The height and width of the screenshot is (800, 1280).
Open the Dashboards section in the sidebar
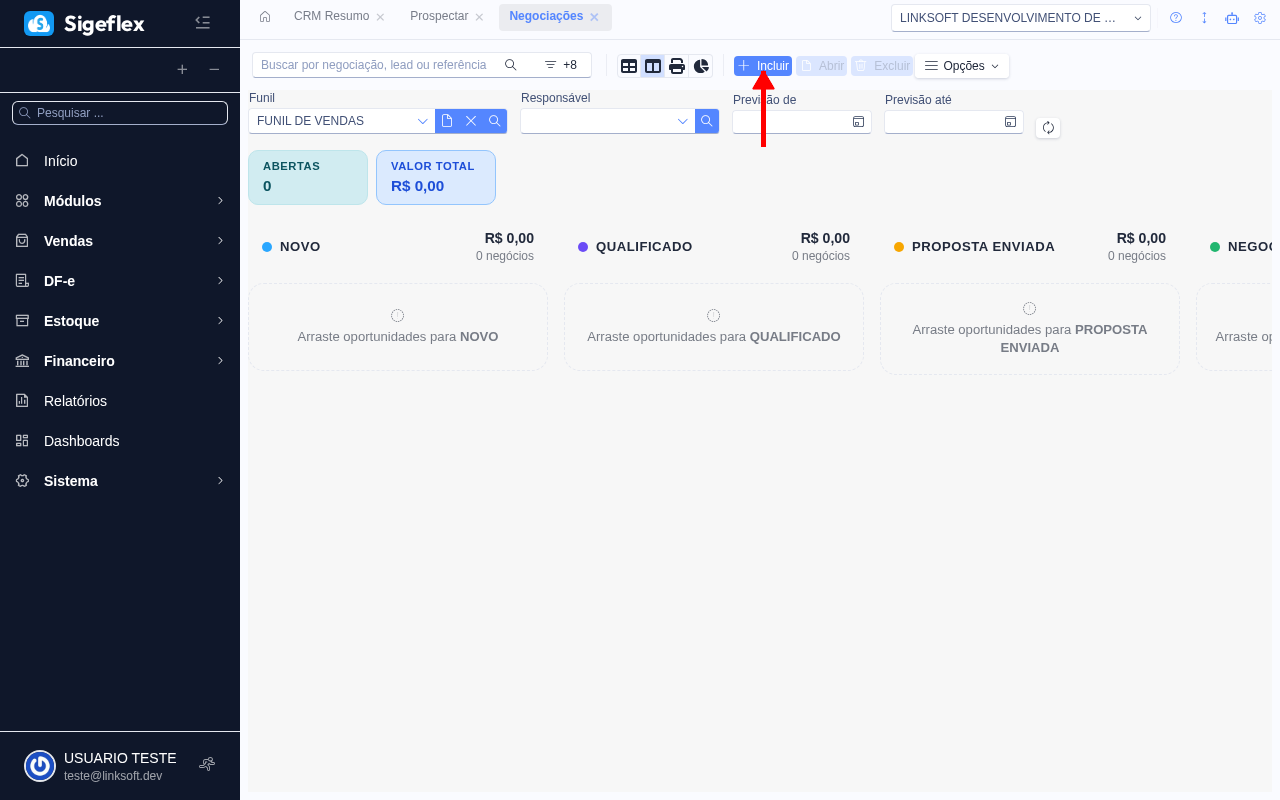click(82, 441)
